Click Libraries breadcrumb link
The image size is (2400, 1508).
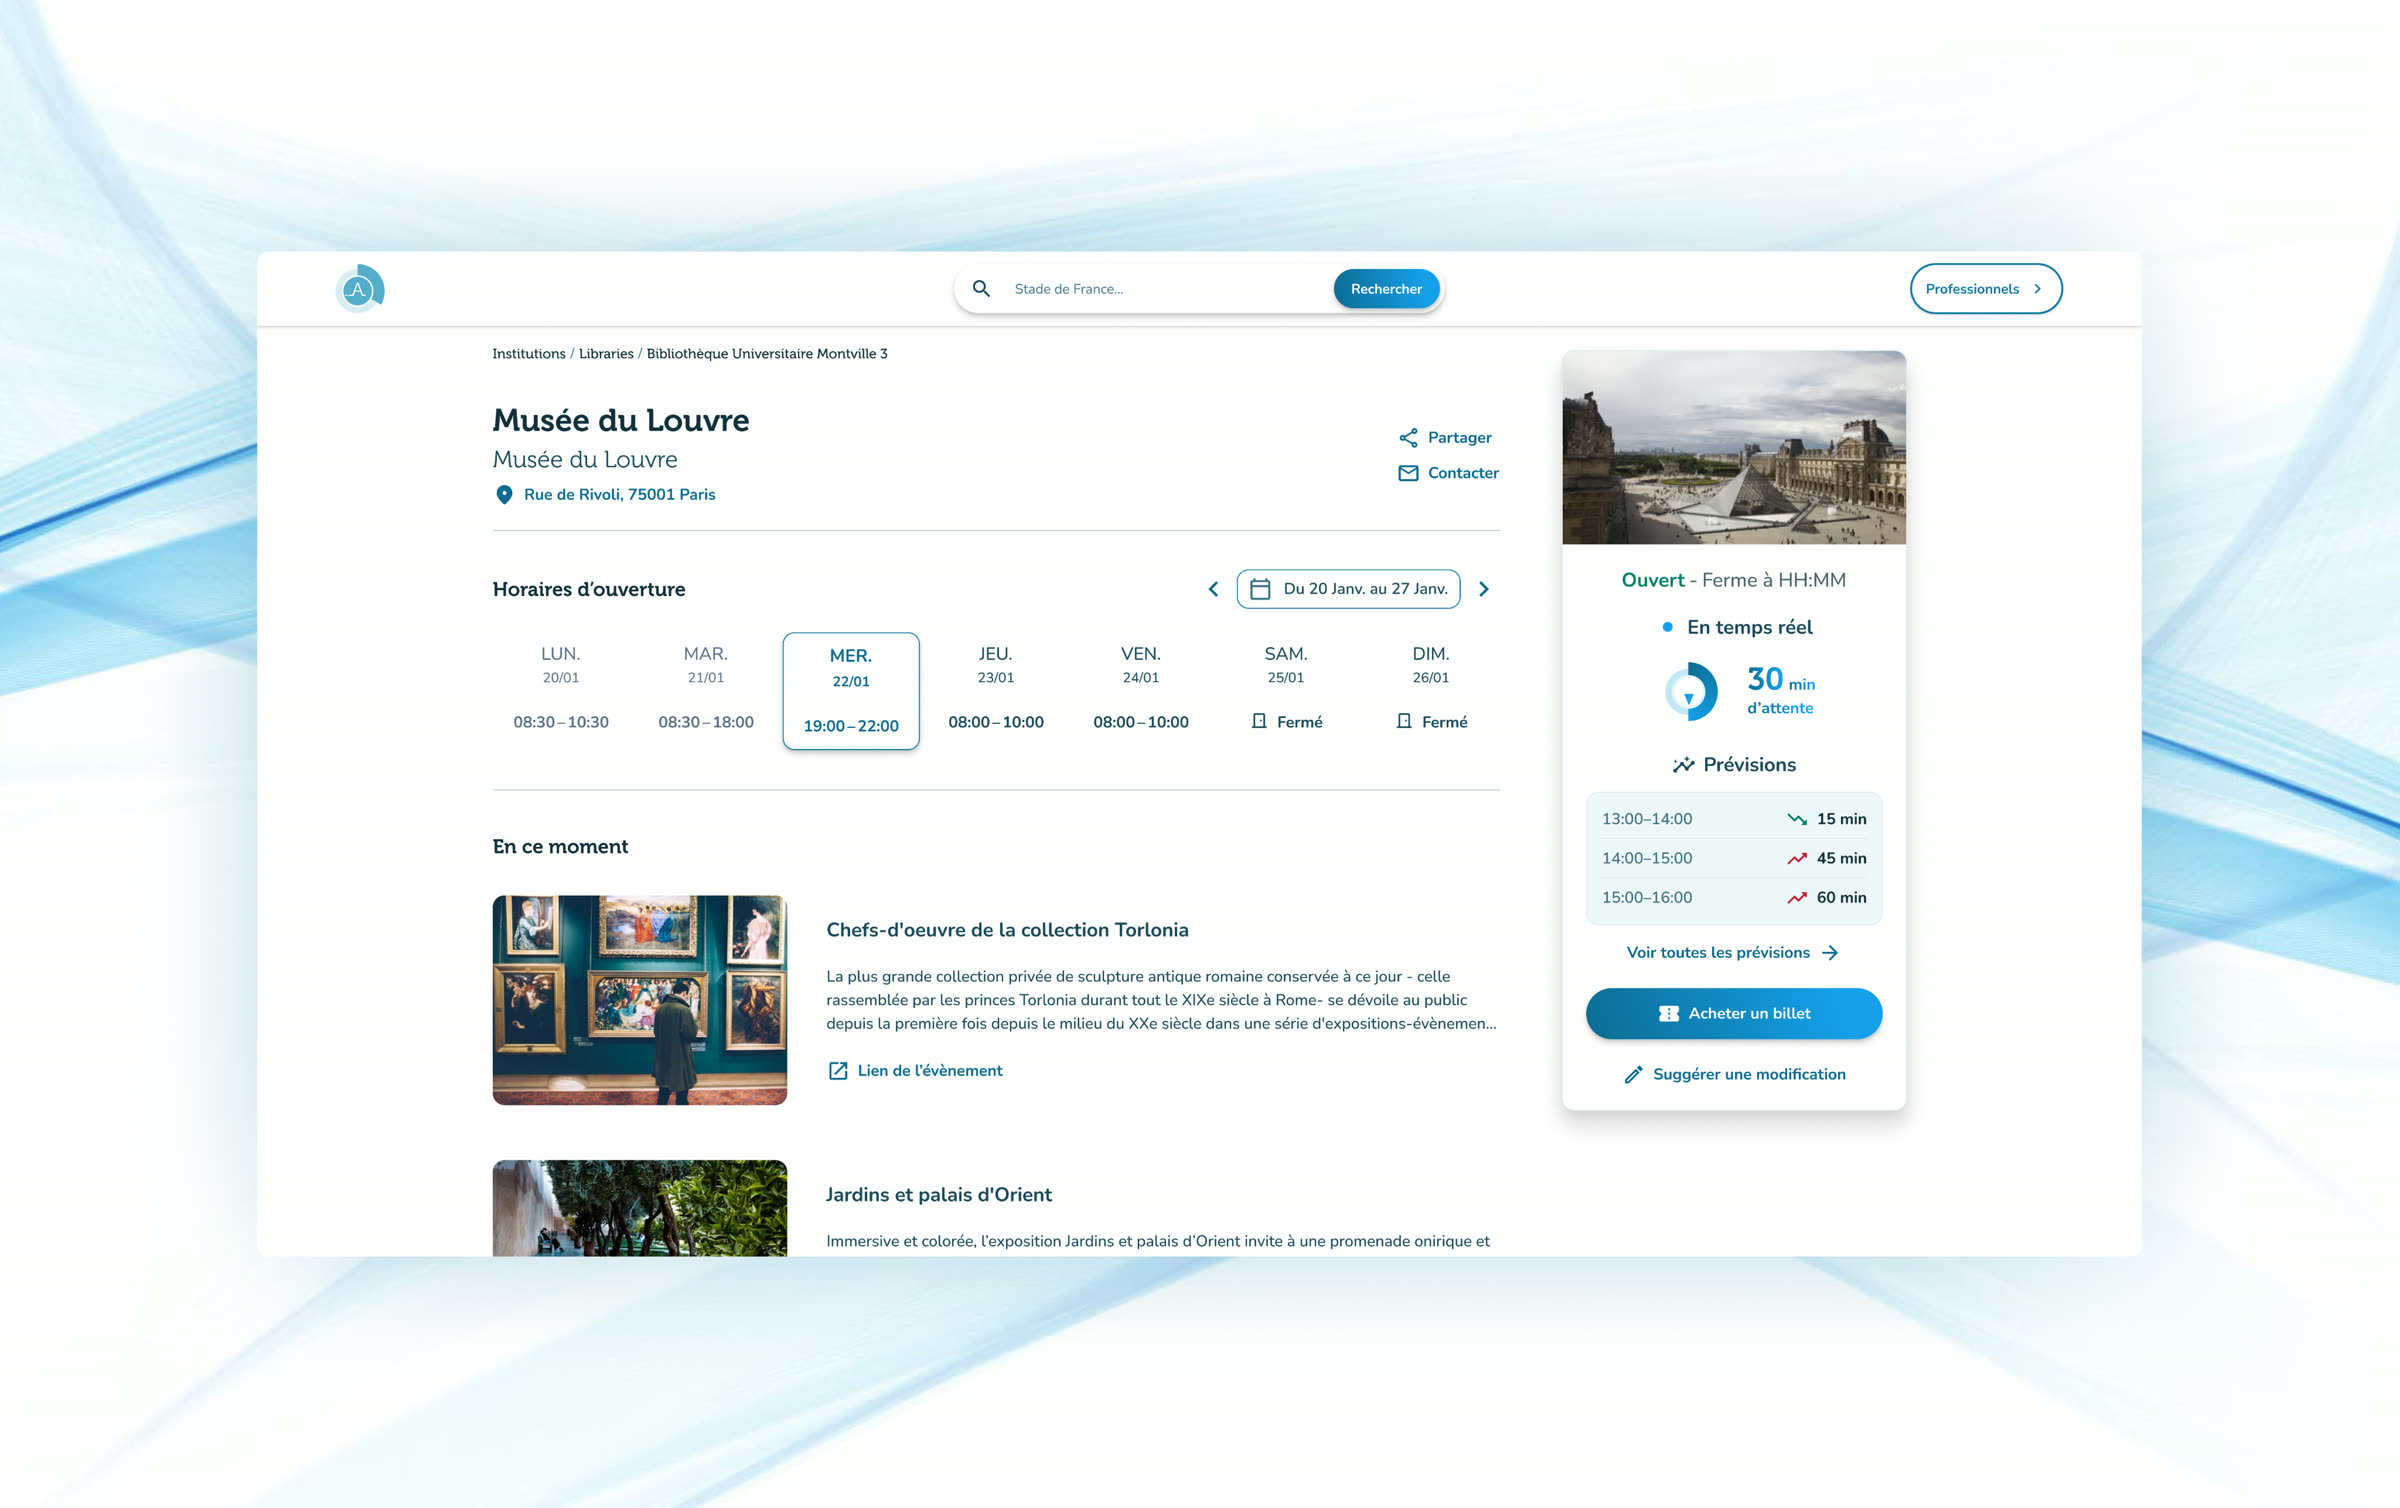(606, 354)
